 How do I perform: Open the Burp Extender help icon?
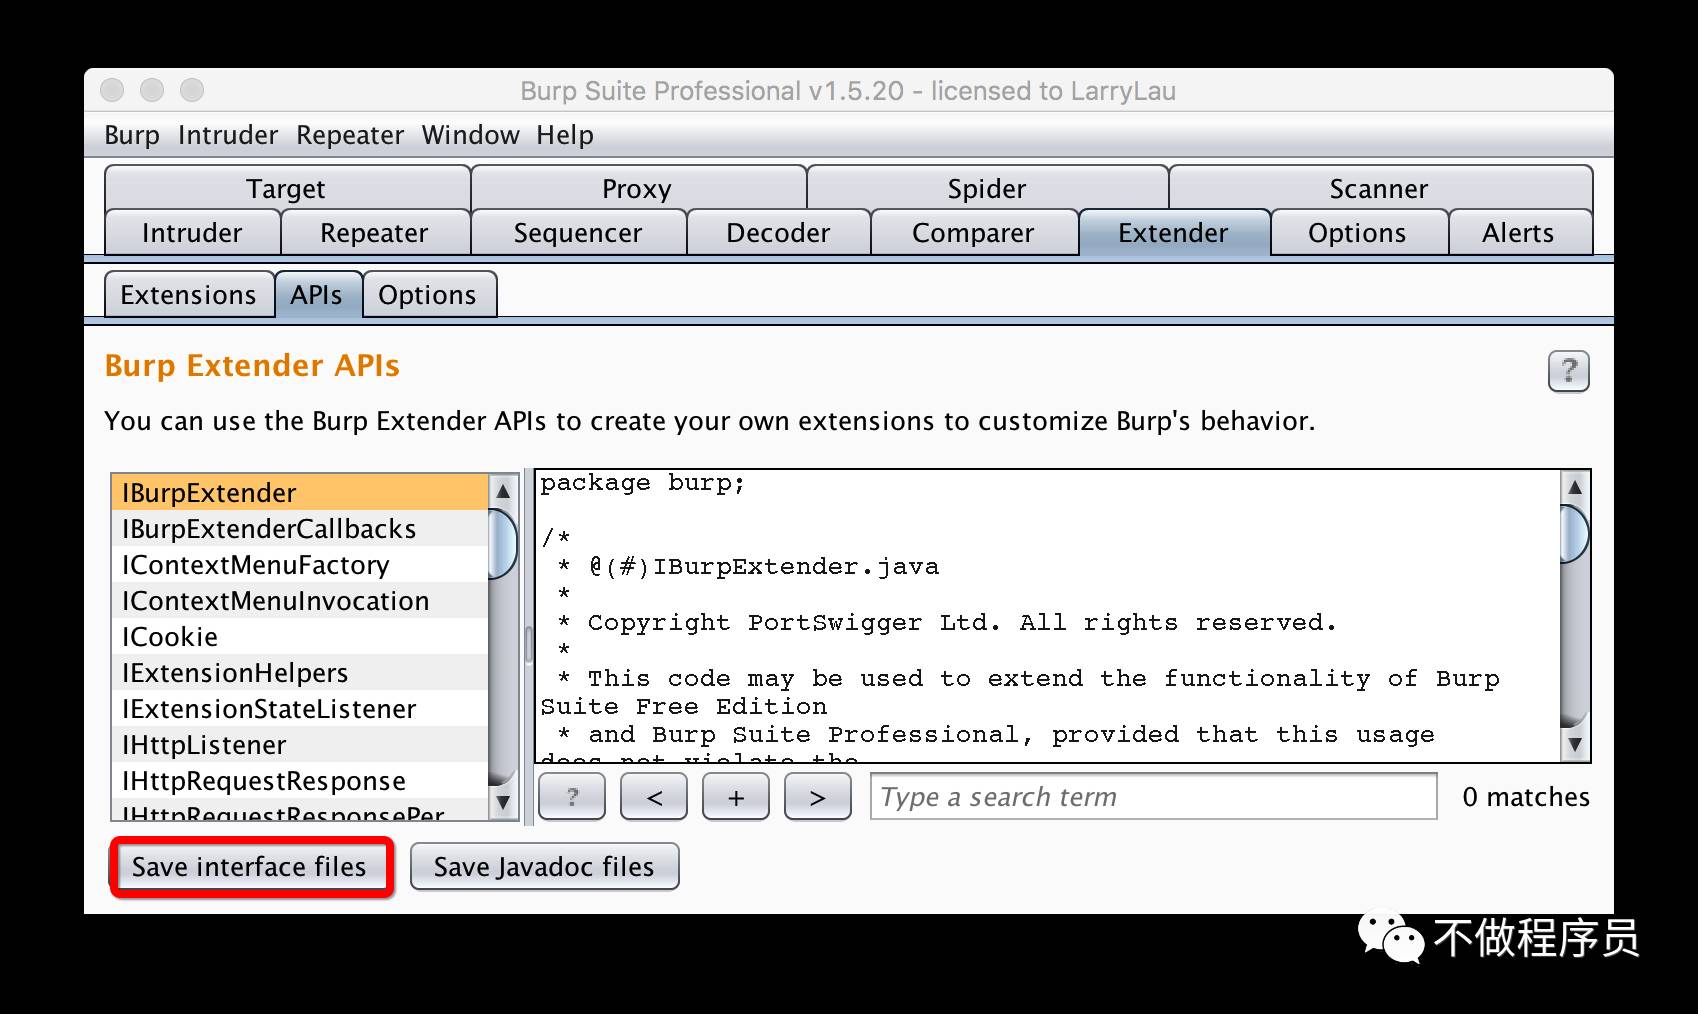click(1568, 371)
